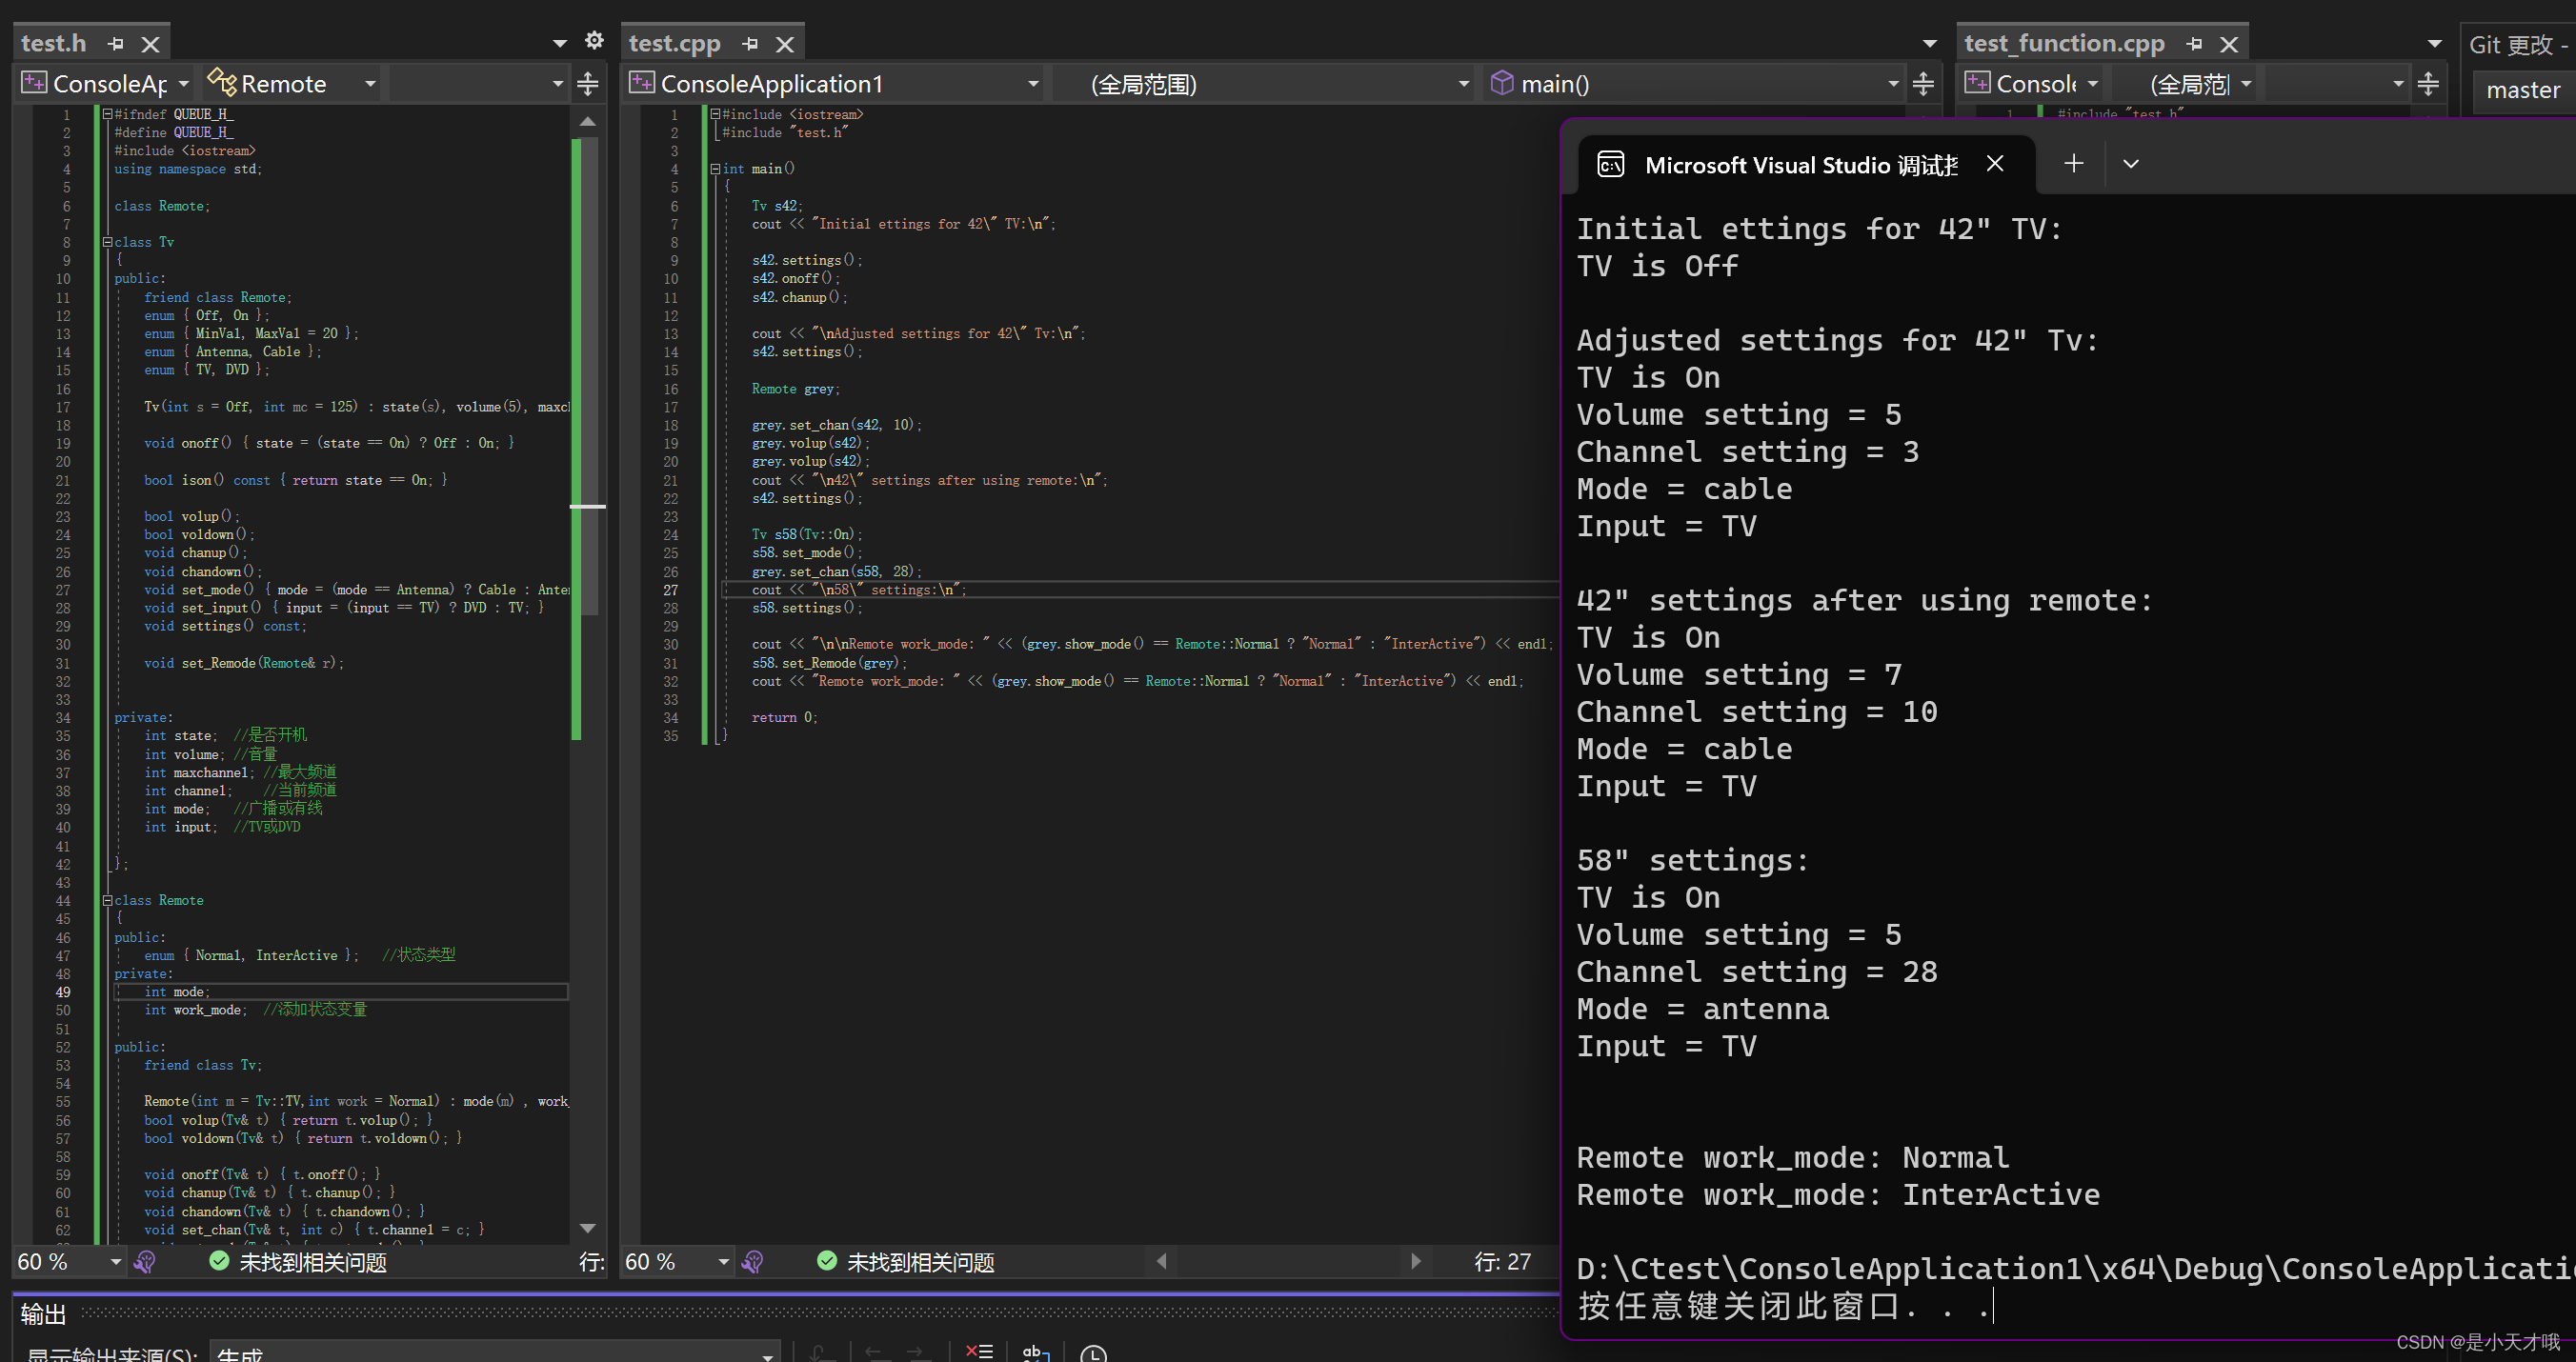Open the Git 更改 panel tab

[2516, 45]
